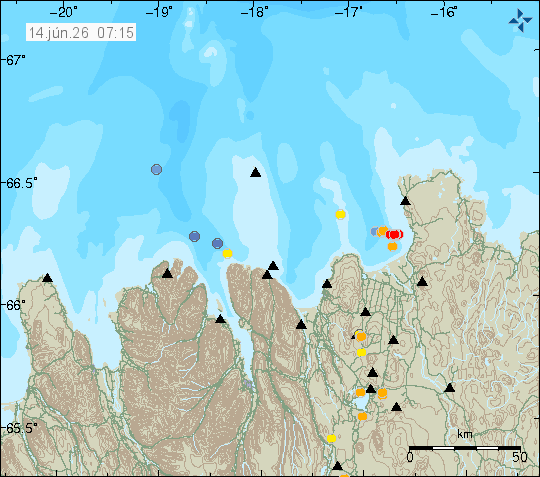Click the orange marker left of lake
This screenshot has width=540, height=477.
[360, 392]
